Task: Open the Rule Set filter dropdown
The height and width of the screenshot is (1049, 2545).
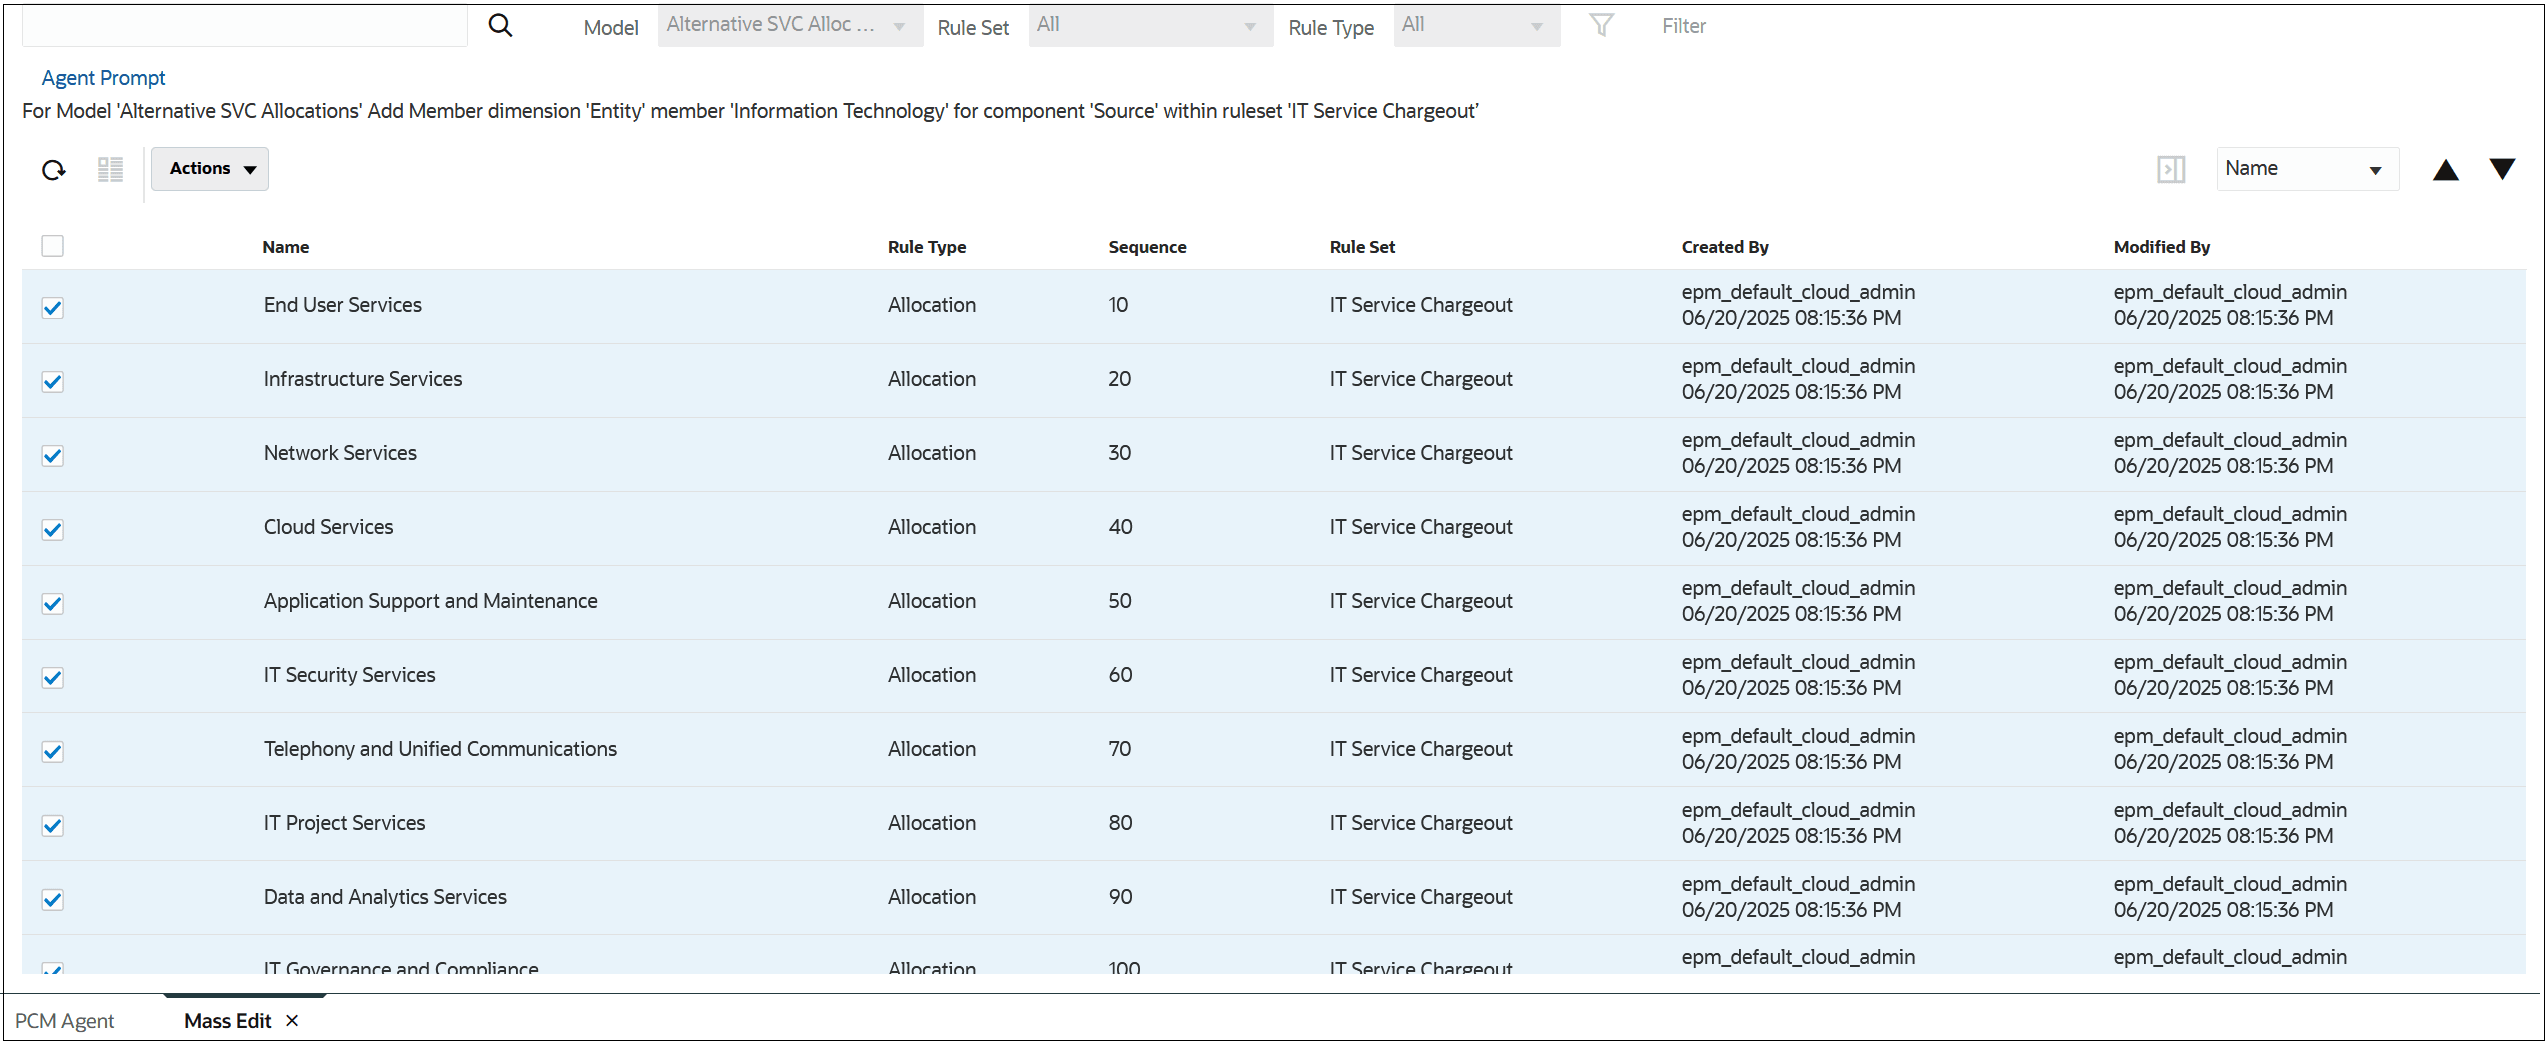Action: [x=1150, y=26]
